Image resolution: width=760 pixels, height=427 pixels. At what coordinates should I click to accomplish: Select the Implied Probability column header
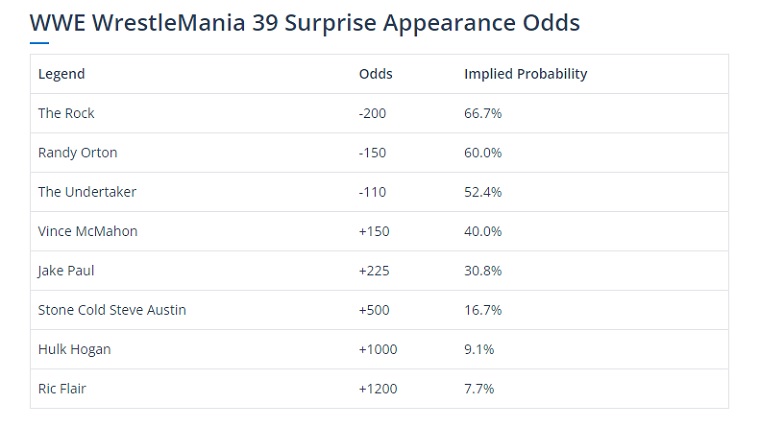525,74
